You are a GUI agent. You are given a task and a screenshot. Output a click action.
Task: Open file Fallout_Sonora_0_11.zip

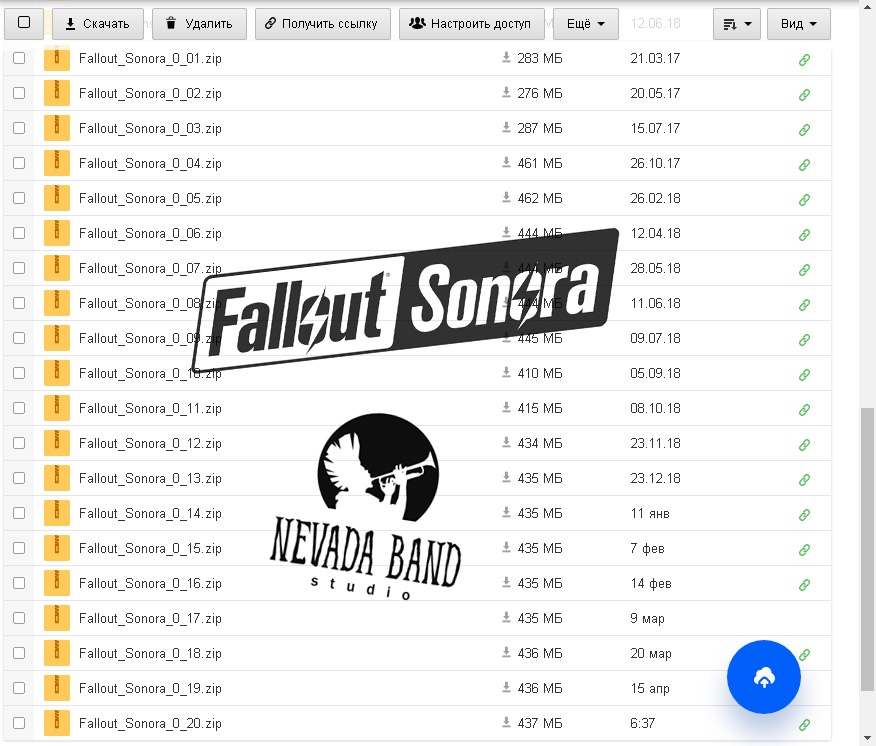[x=150, y=408]
